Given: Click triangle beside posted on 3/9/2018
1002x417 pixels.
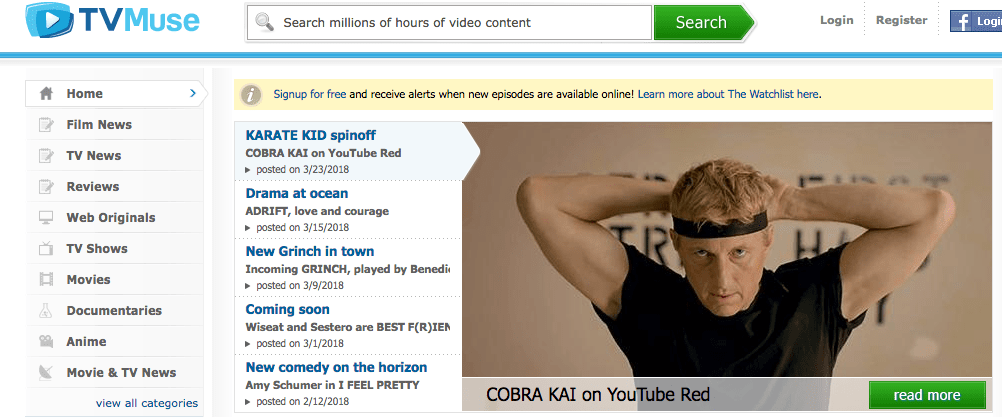Looking at the screenshot, I should [249, 285].
